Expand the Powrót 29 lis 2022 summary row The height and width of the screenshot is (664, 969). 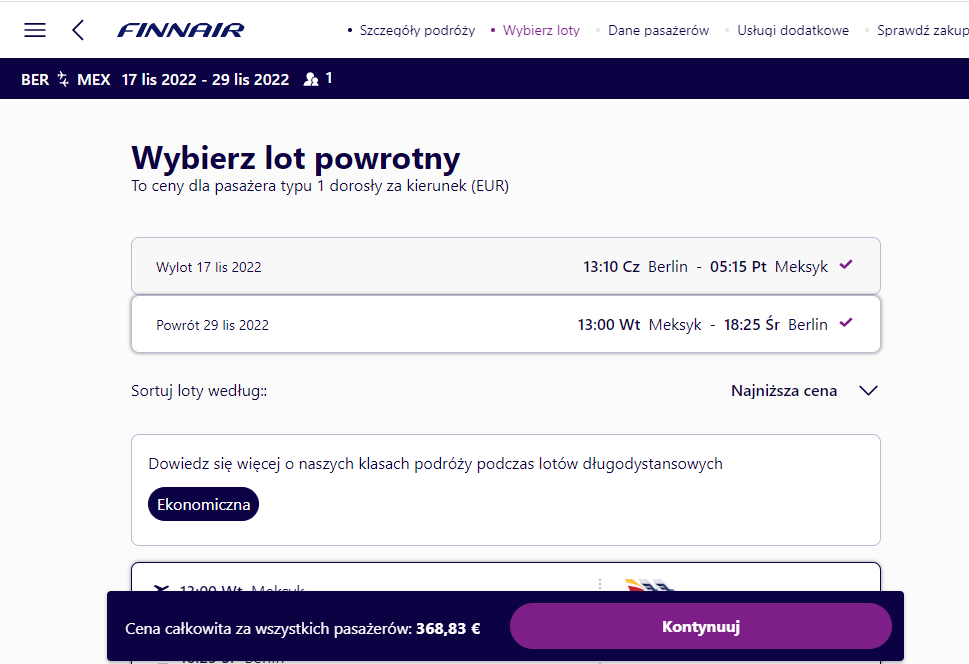pyautogui.click(x=506, y=324)
